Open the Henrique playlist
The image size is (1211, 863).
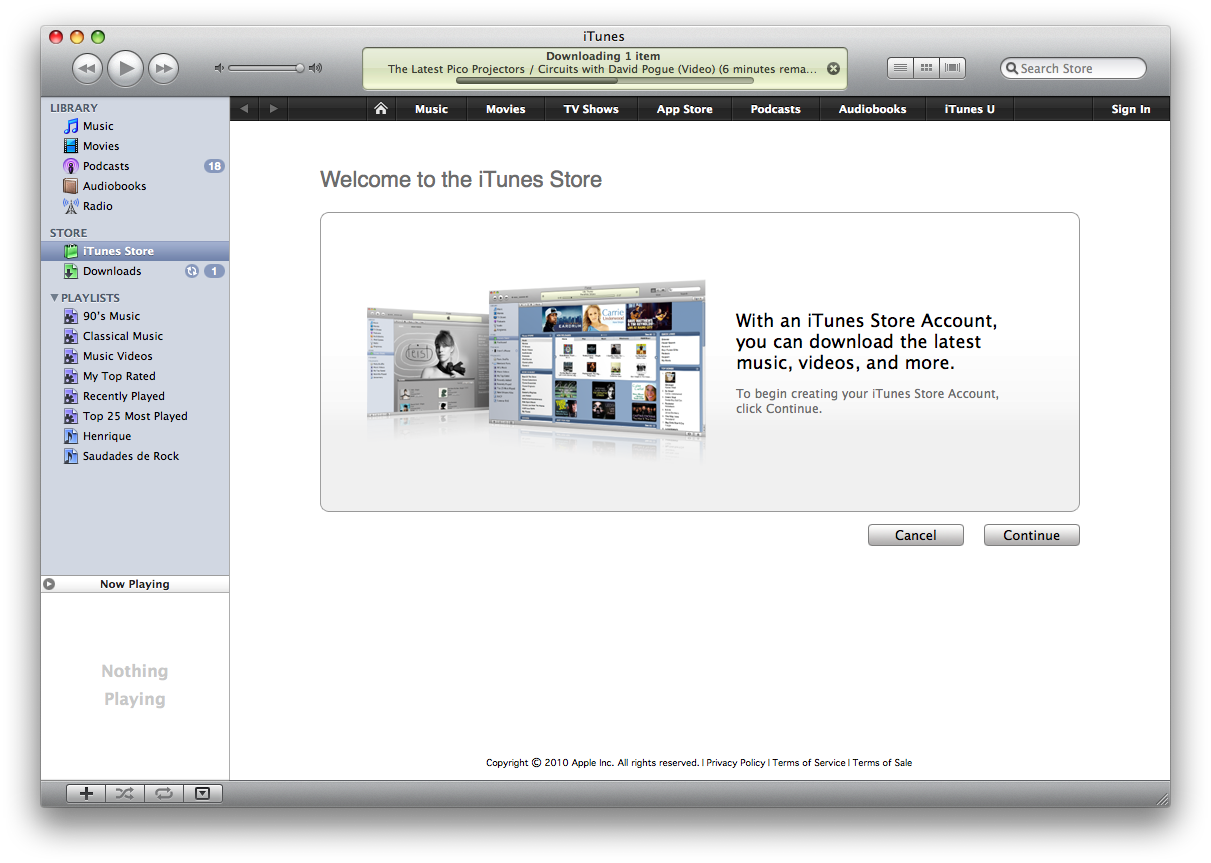135,436
